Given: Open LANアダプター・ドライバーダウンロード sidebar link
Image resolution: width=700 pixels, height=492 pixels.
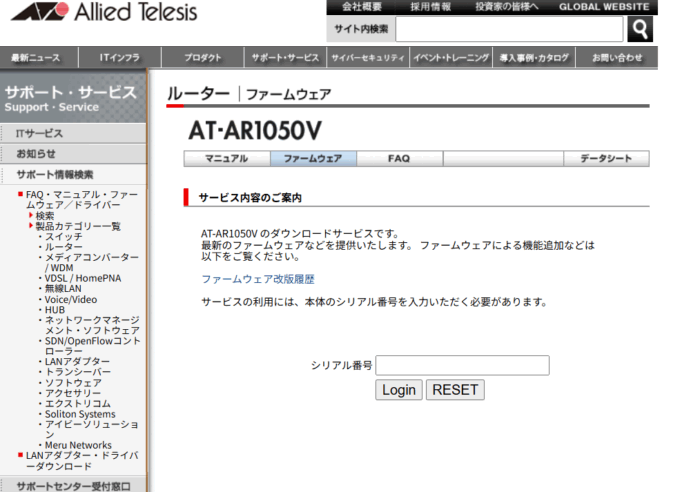Looking at the screenshot, I should [82, 461].
